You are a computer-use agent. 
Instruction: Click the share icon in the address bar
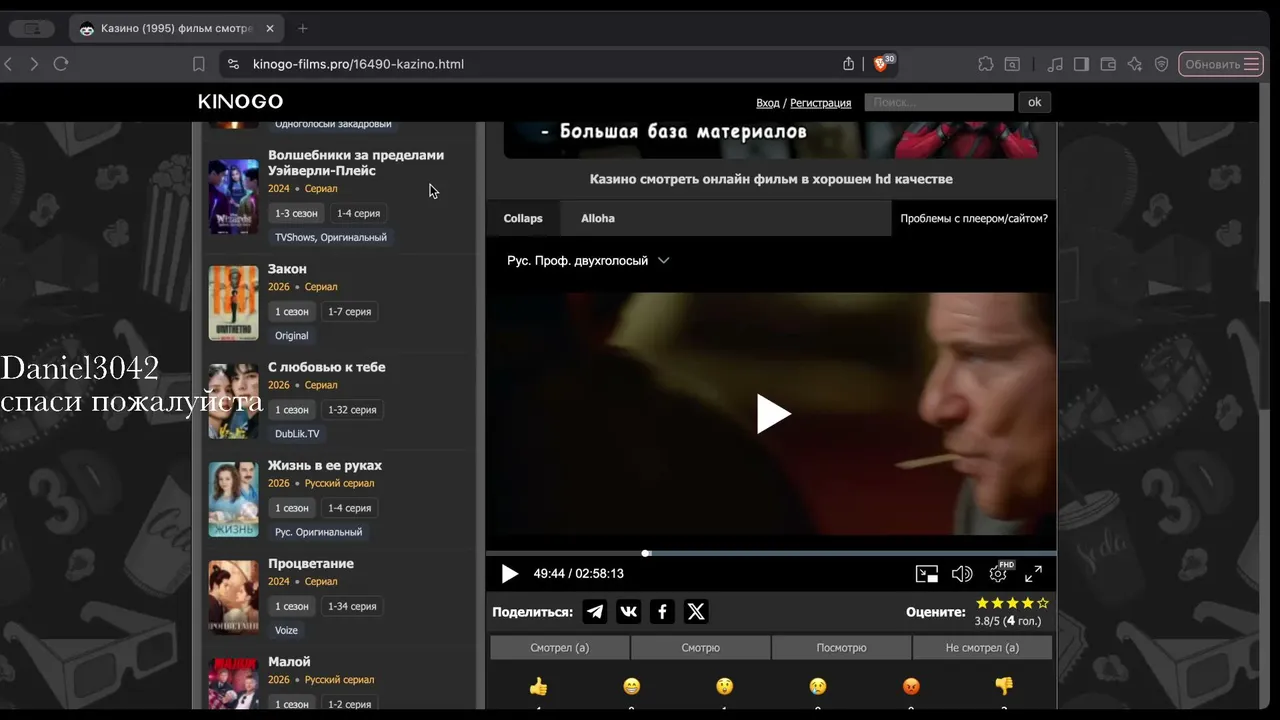click(x=849, y=64)
